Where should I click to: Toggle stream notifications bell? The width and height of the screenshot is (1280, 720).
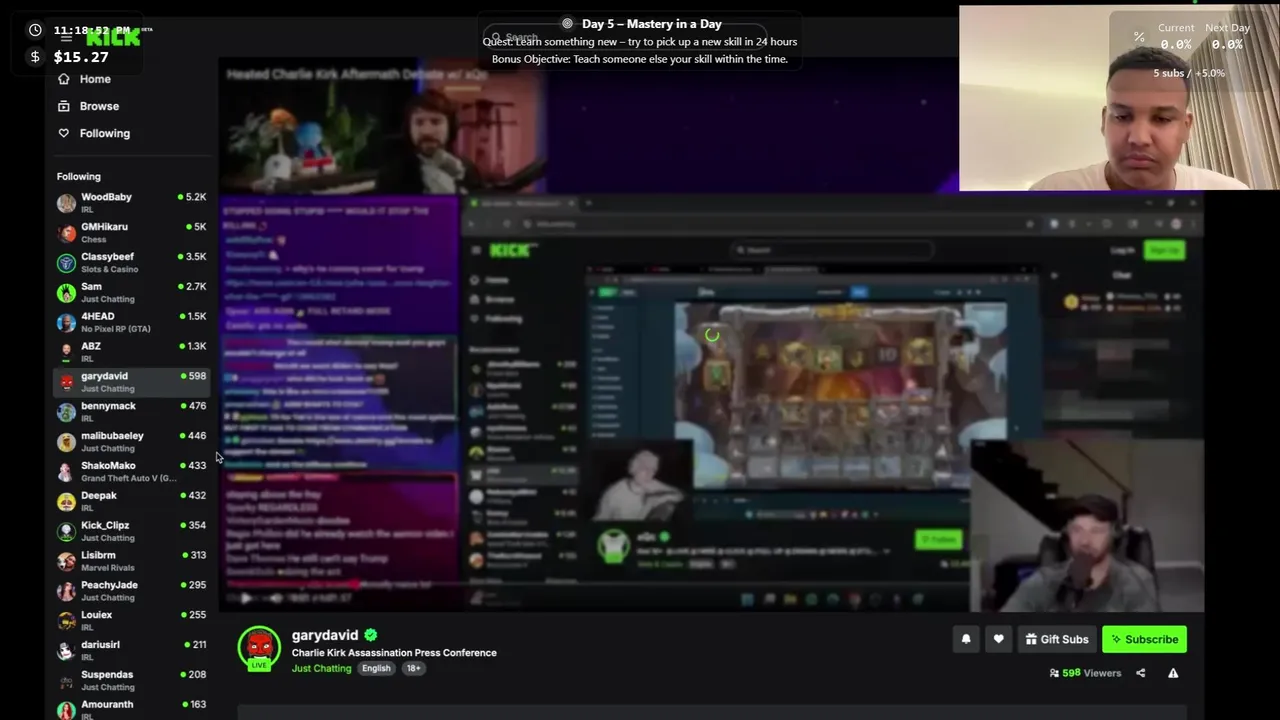(966, 639)
